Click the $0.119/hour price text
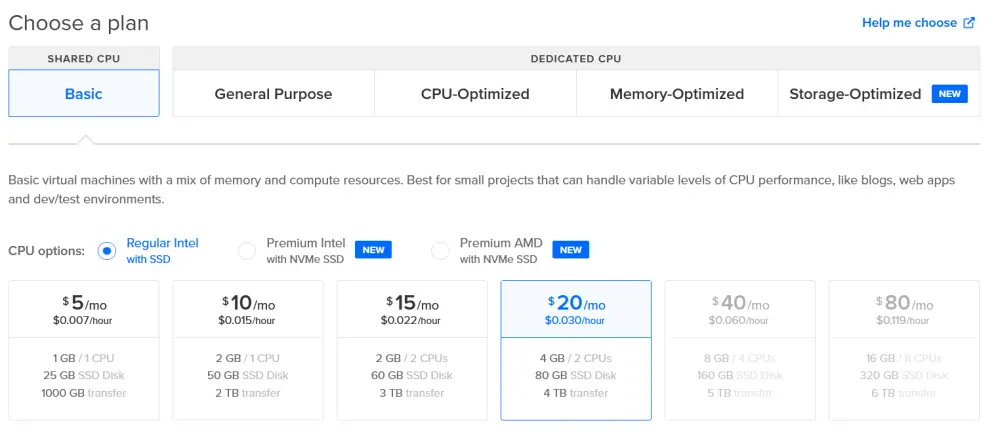Image resolution: width=998 pixels, height=448 pixels. tap(903, 321)
